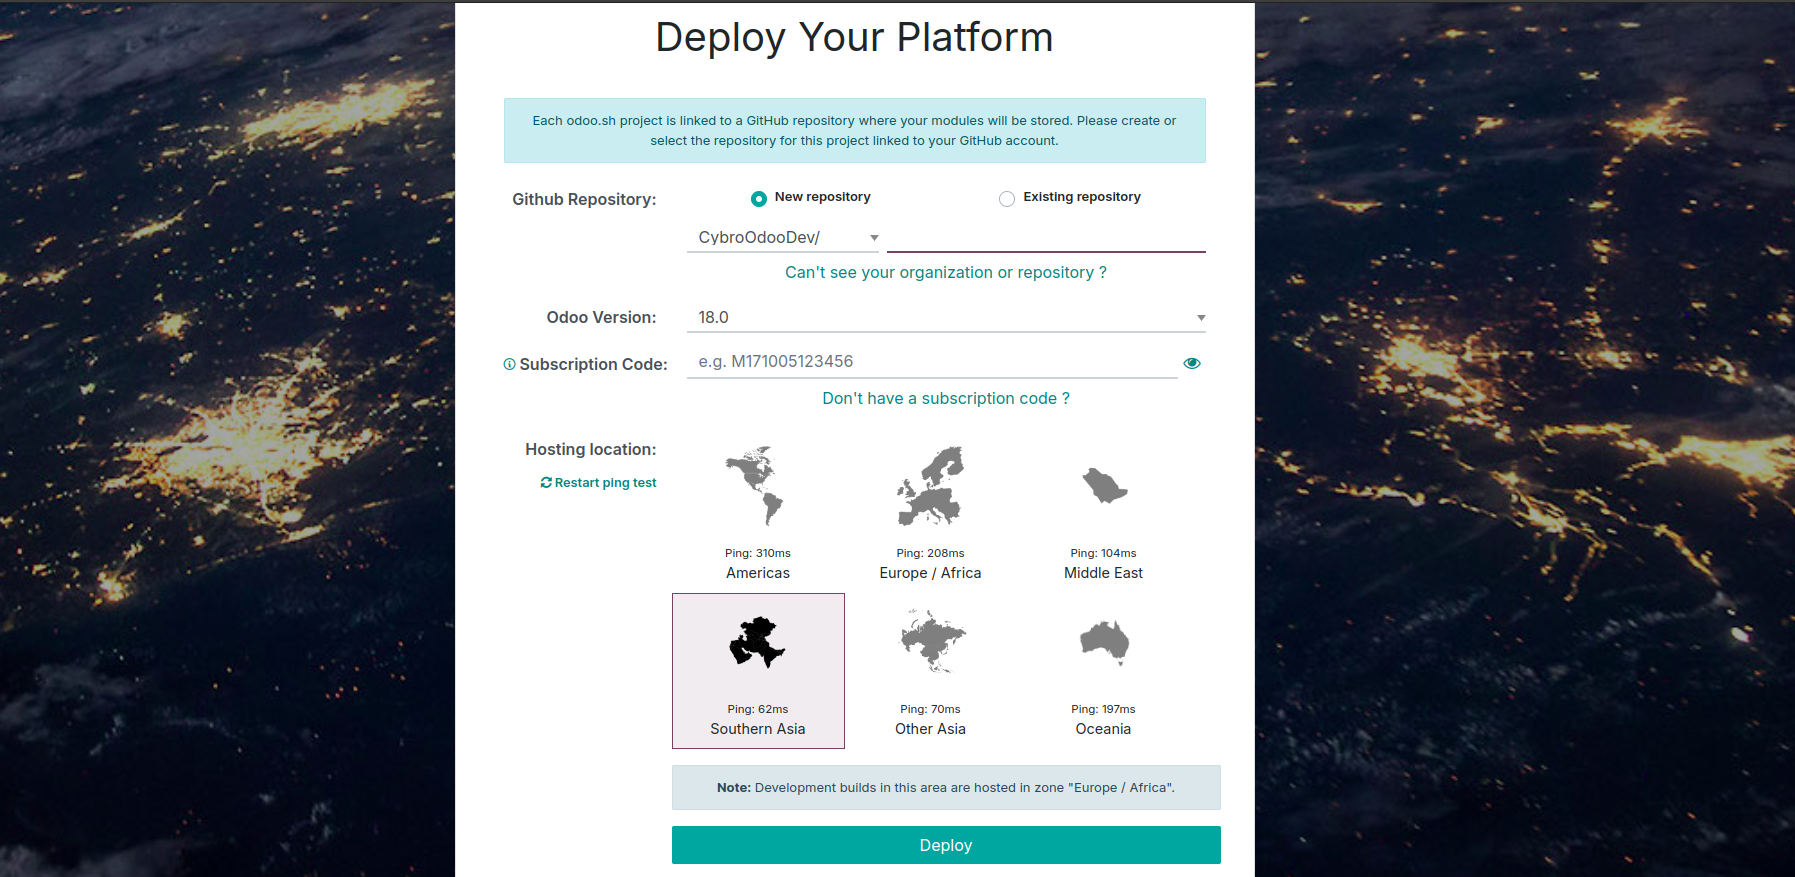The image size is (1795, 877).
Task: Open "Can't see your organization or repository" link
Action: click(x=945, y=273)
